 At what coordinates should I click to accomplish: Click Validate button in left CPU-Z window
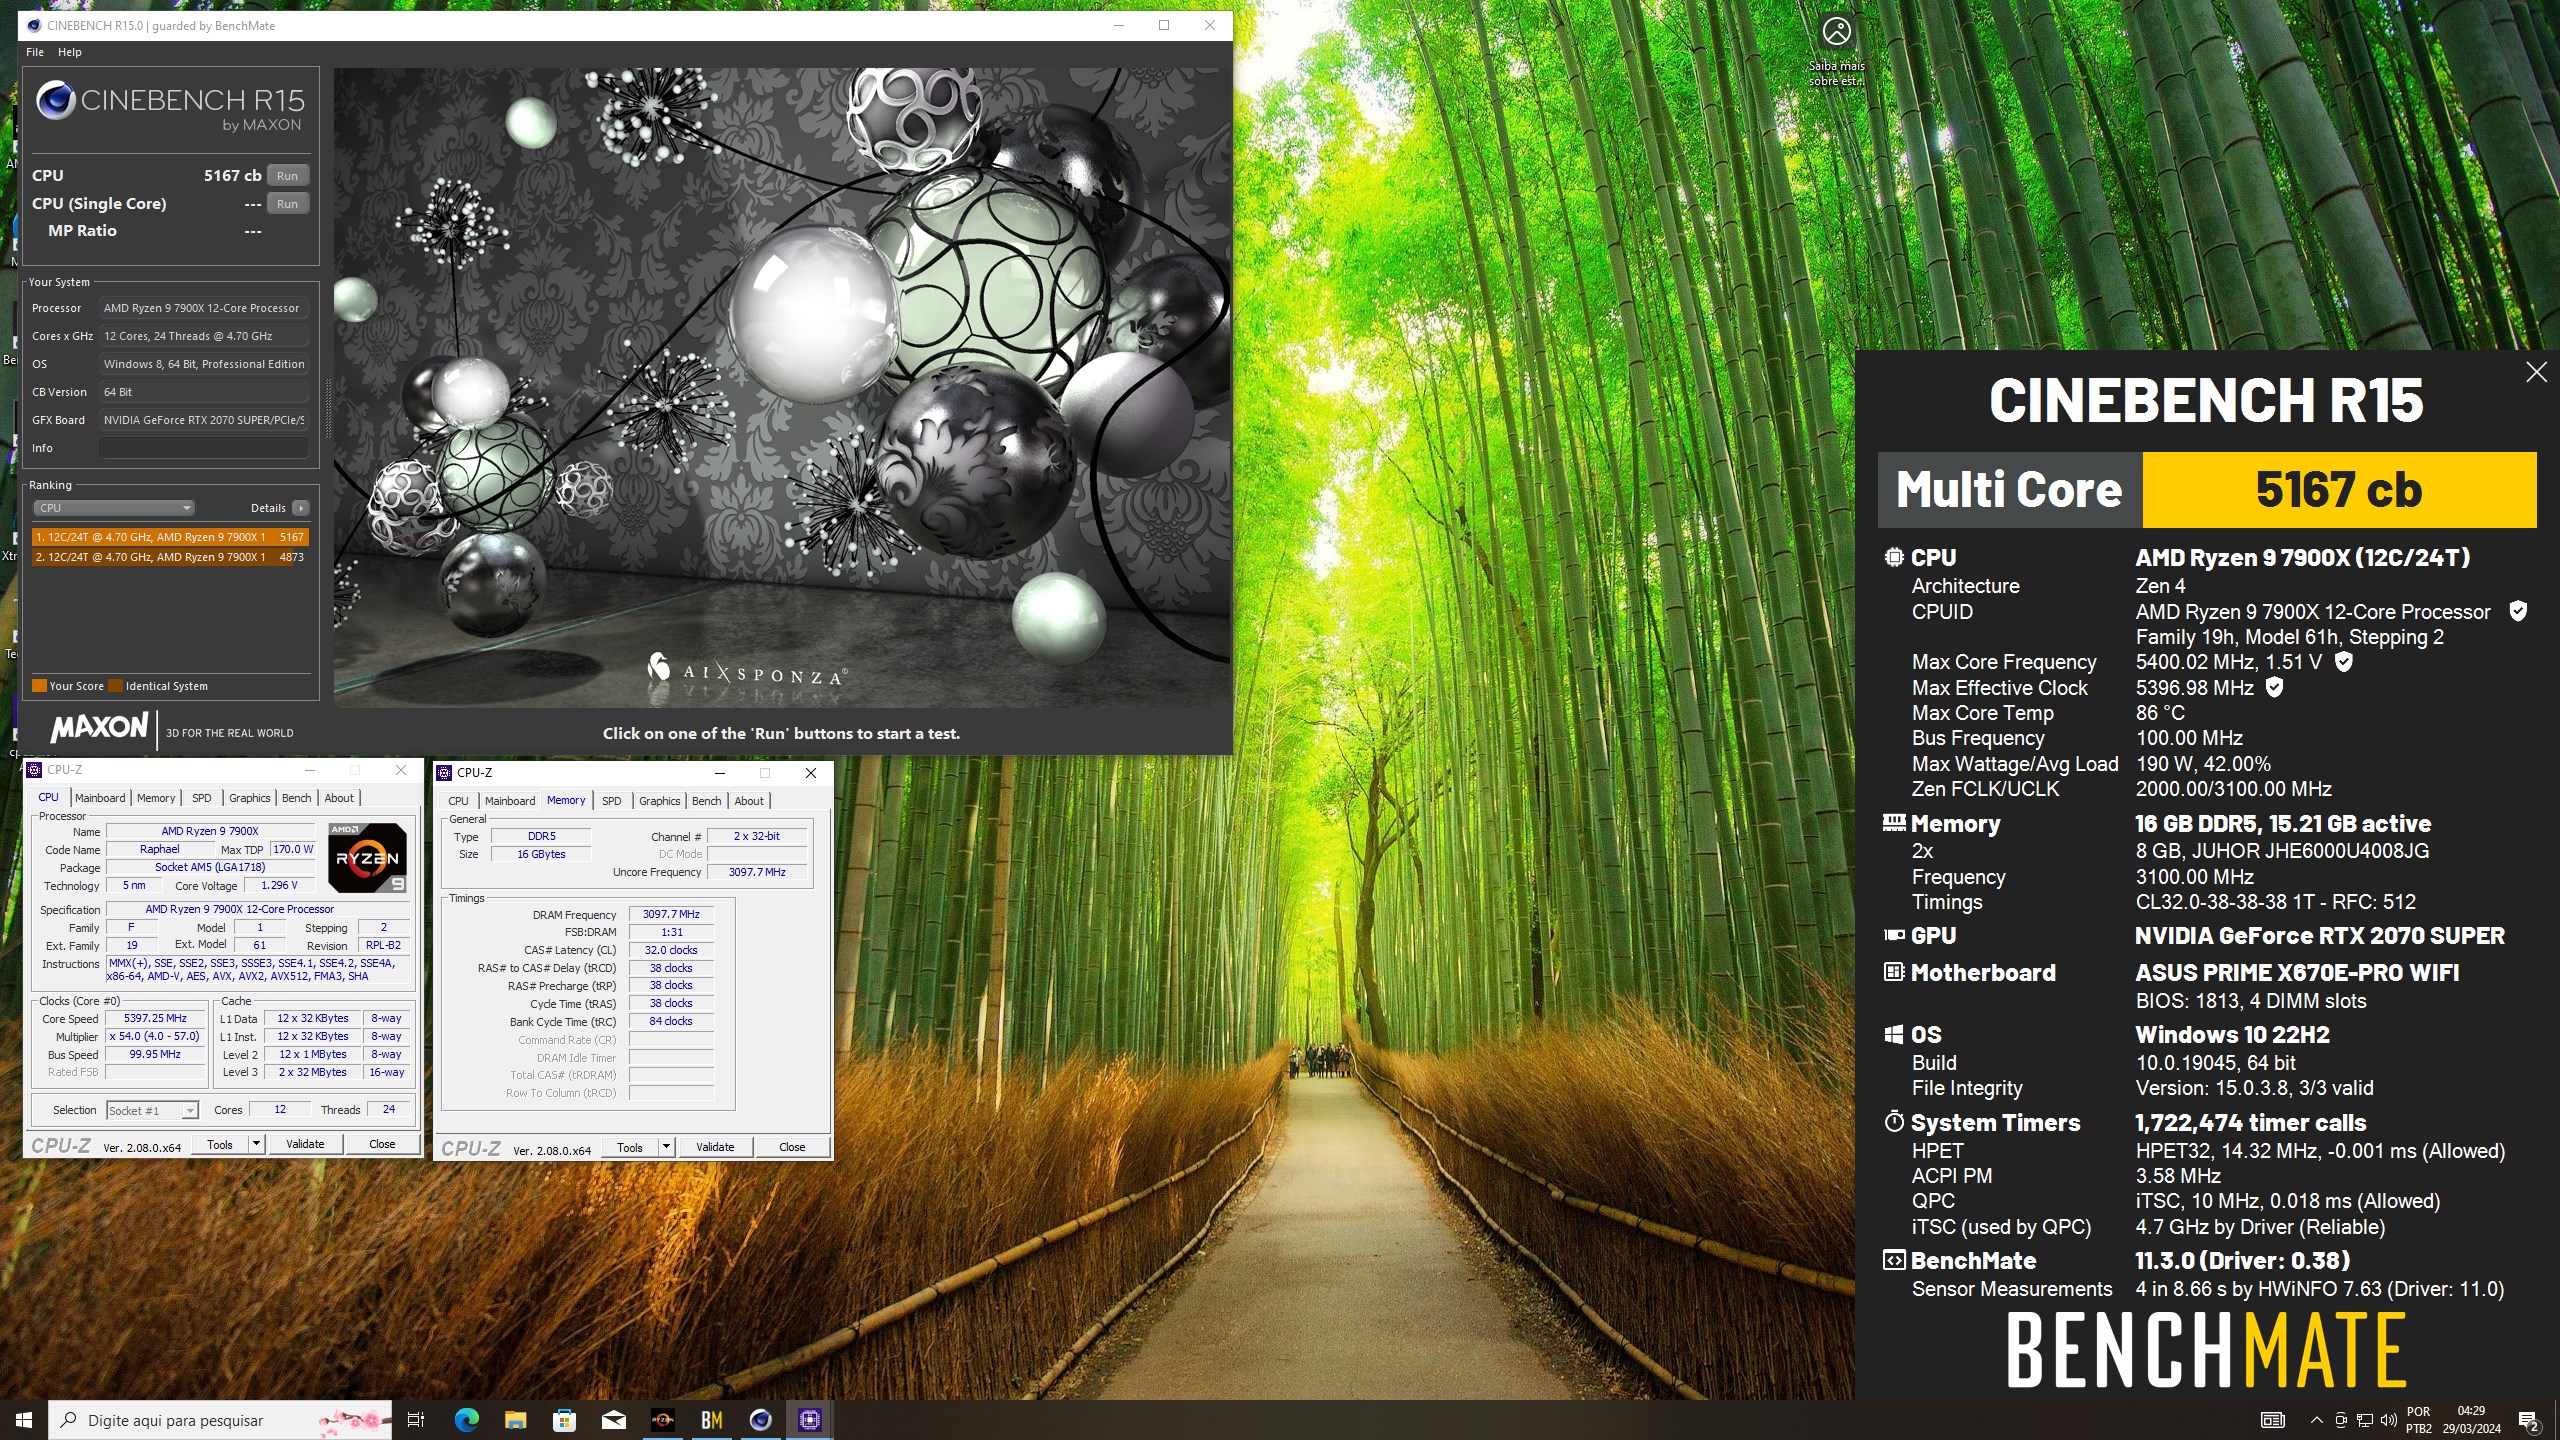(305, 1144)
